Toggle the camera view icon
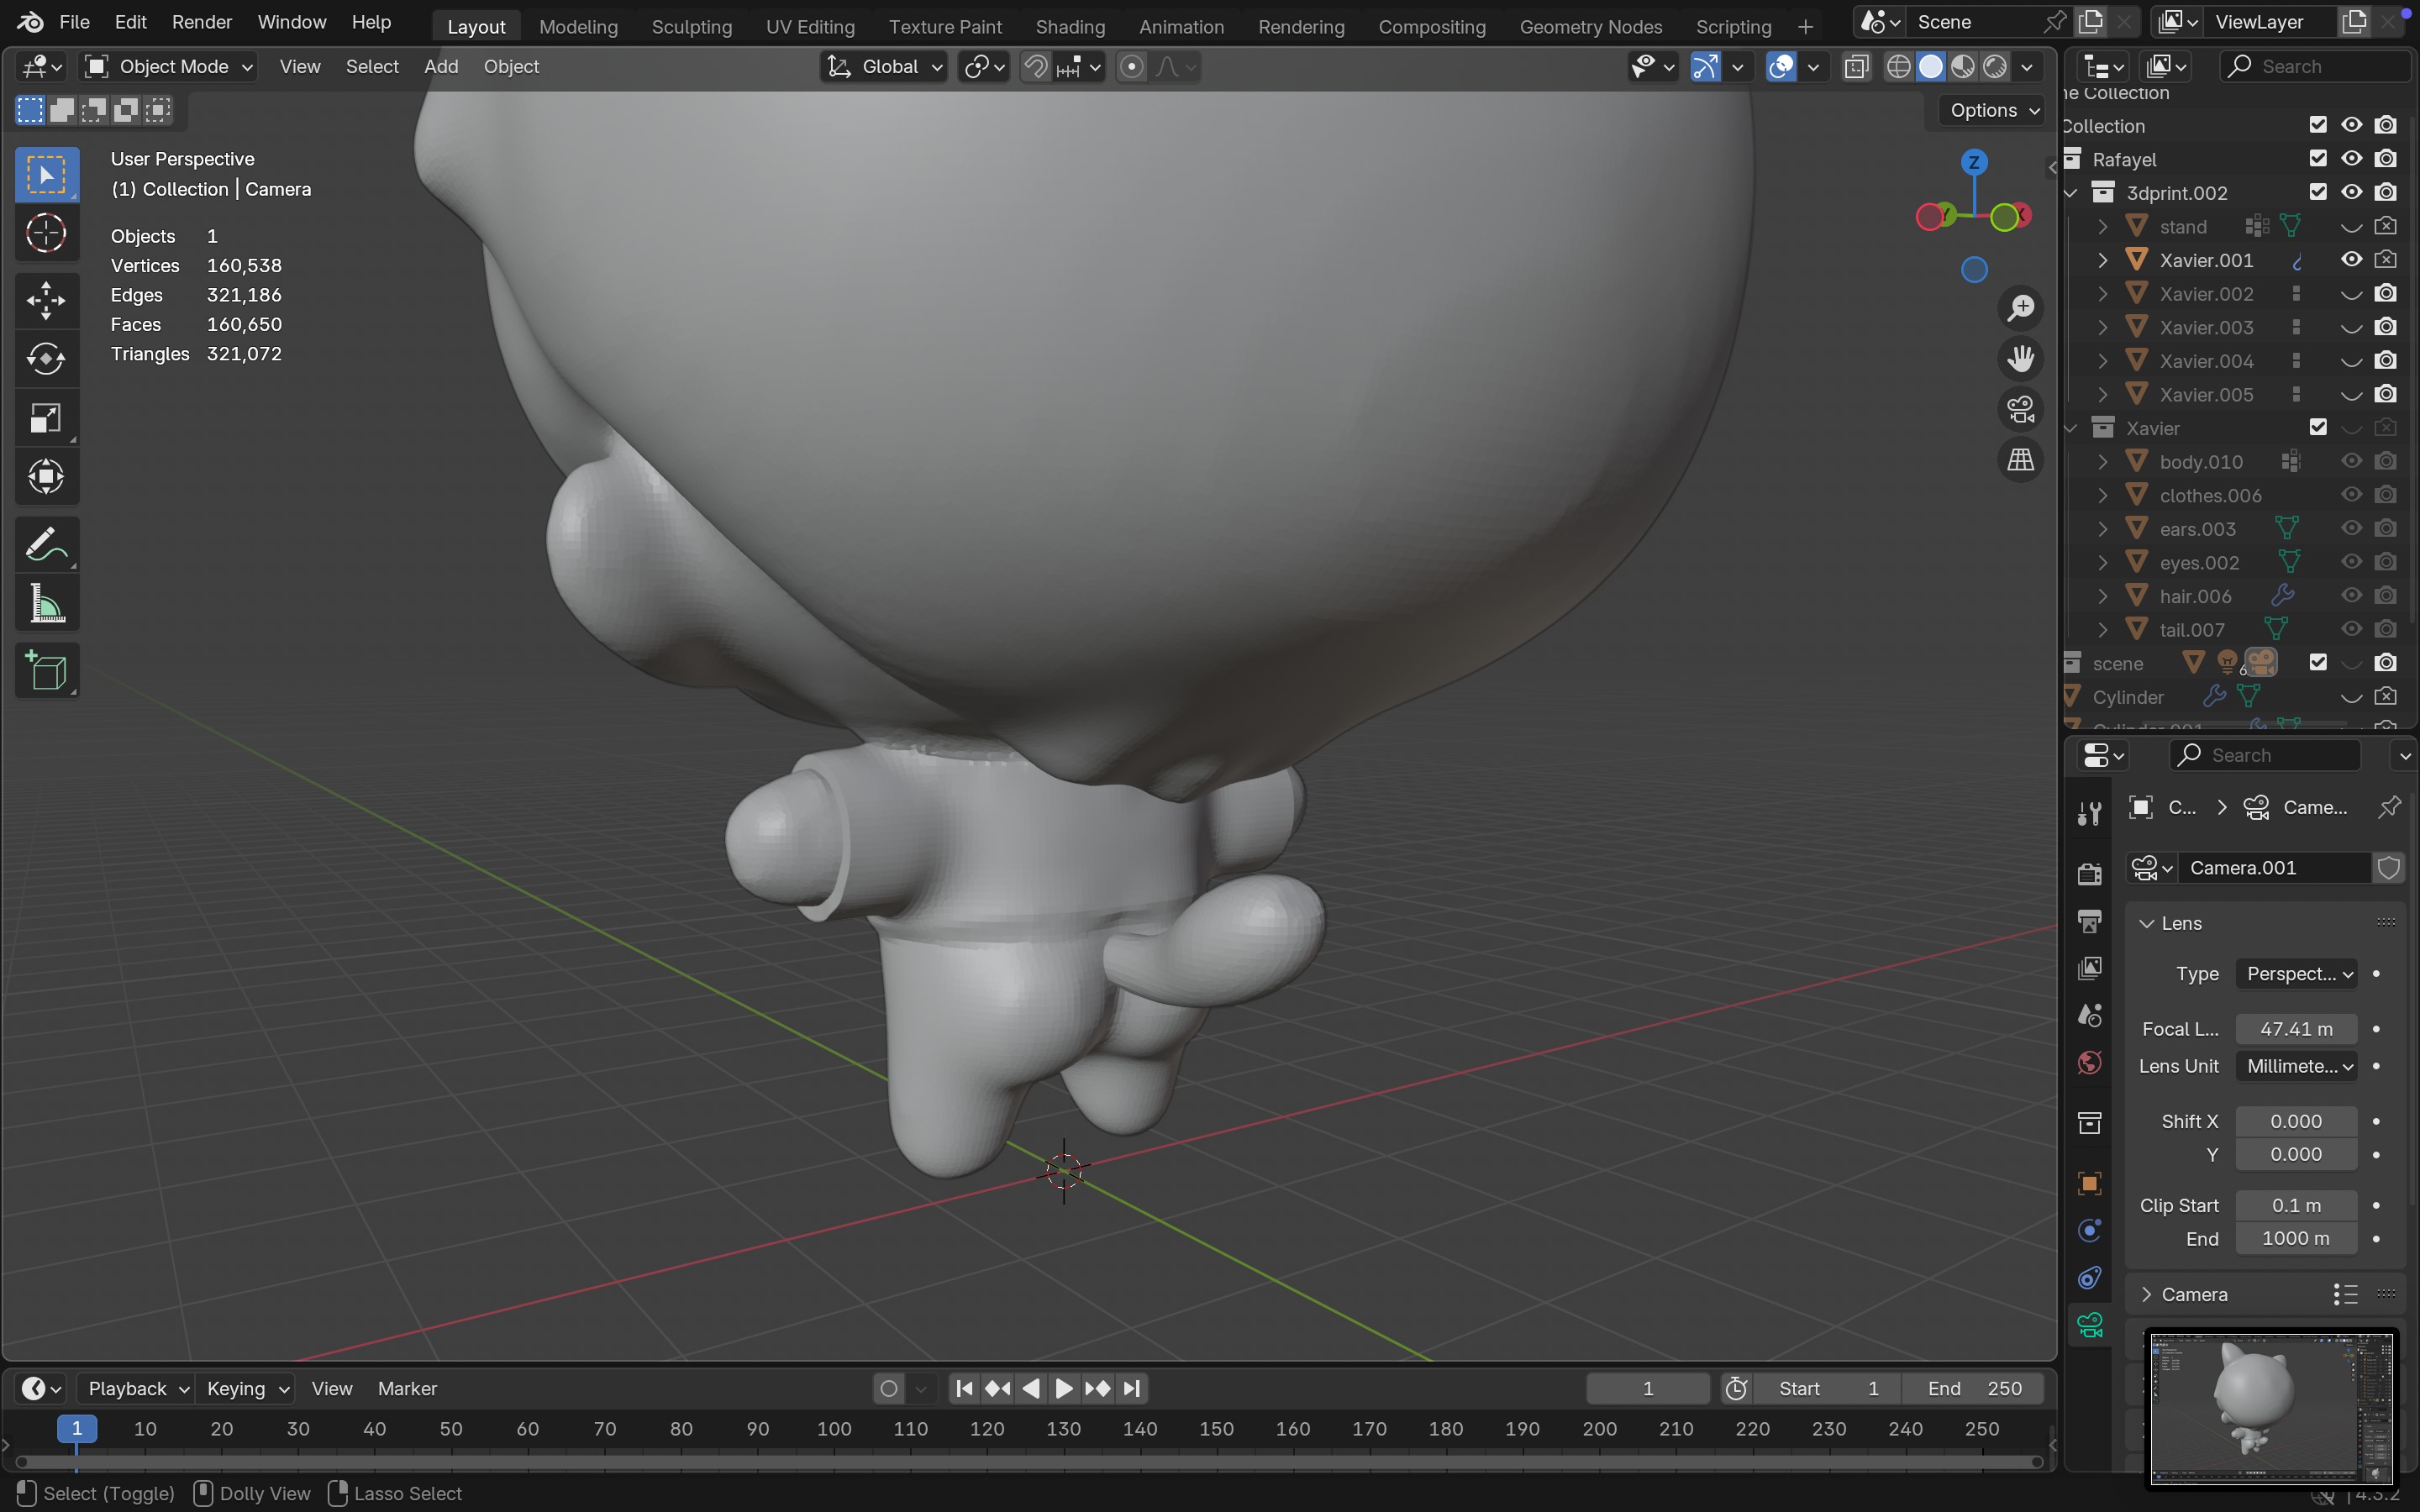This screenshot has width=2420, height=1512. (x=2021, y=409)
